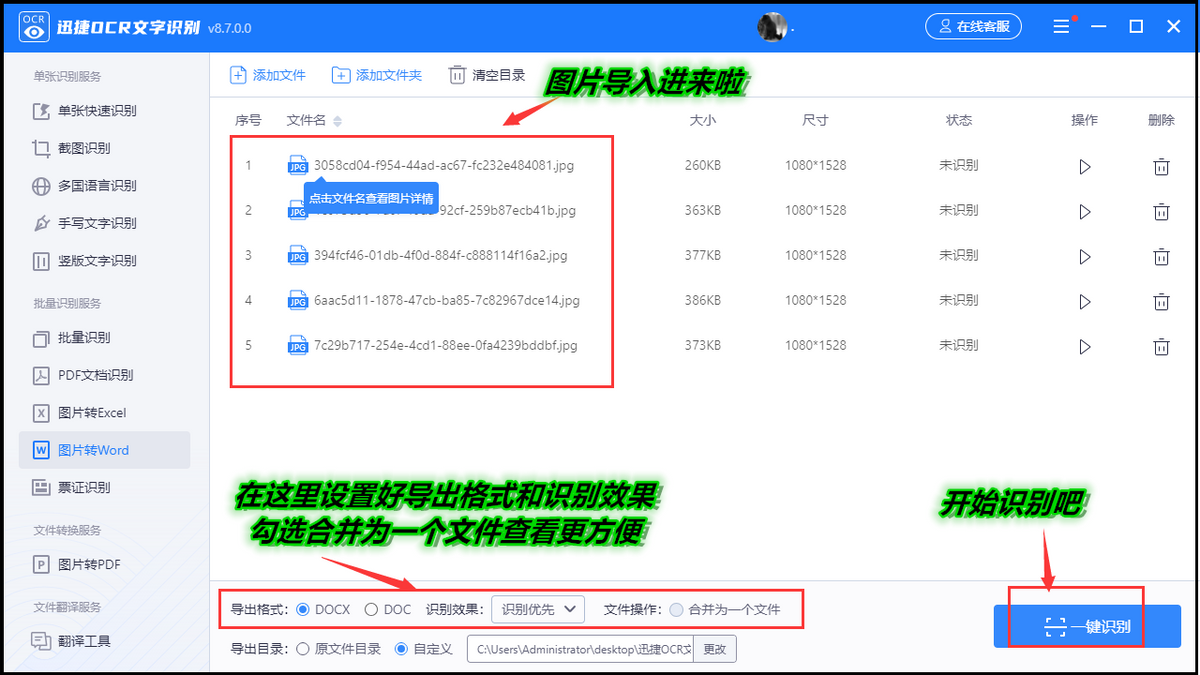This screenshot has height=675, width=1200.
Task: Click the 图片转Word W icon
Action: click(x=41, y=450)
